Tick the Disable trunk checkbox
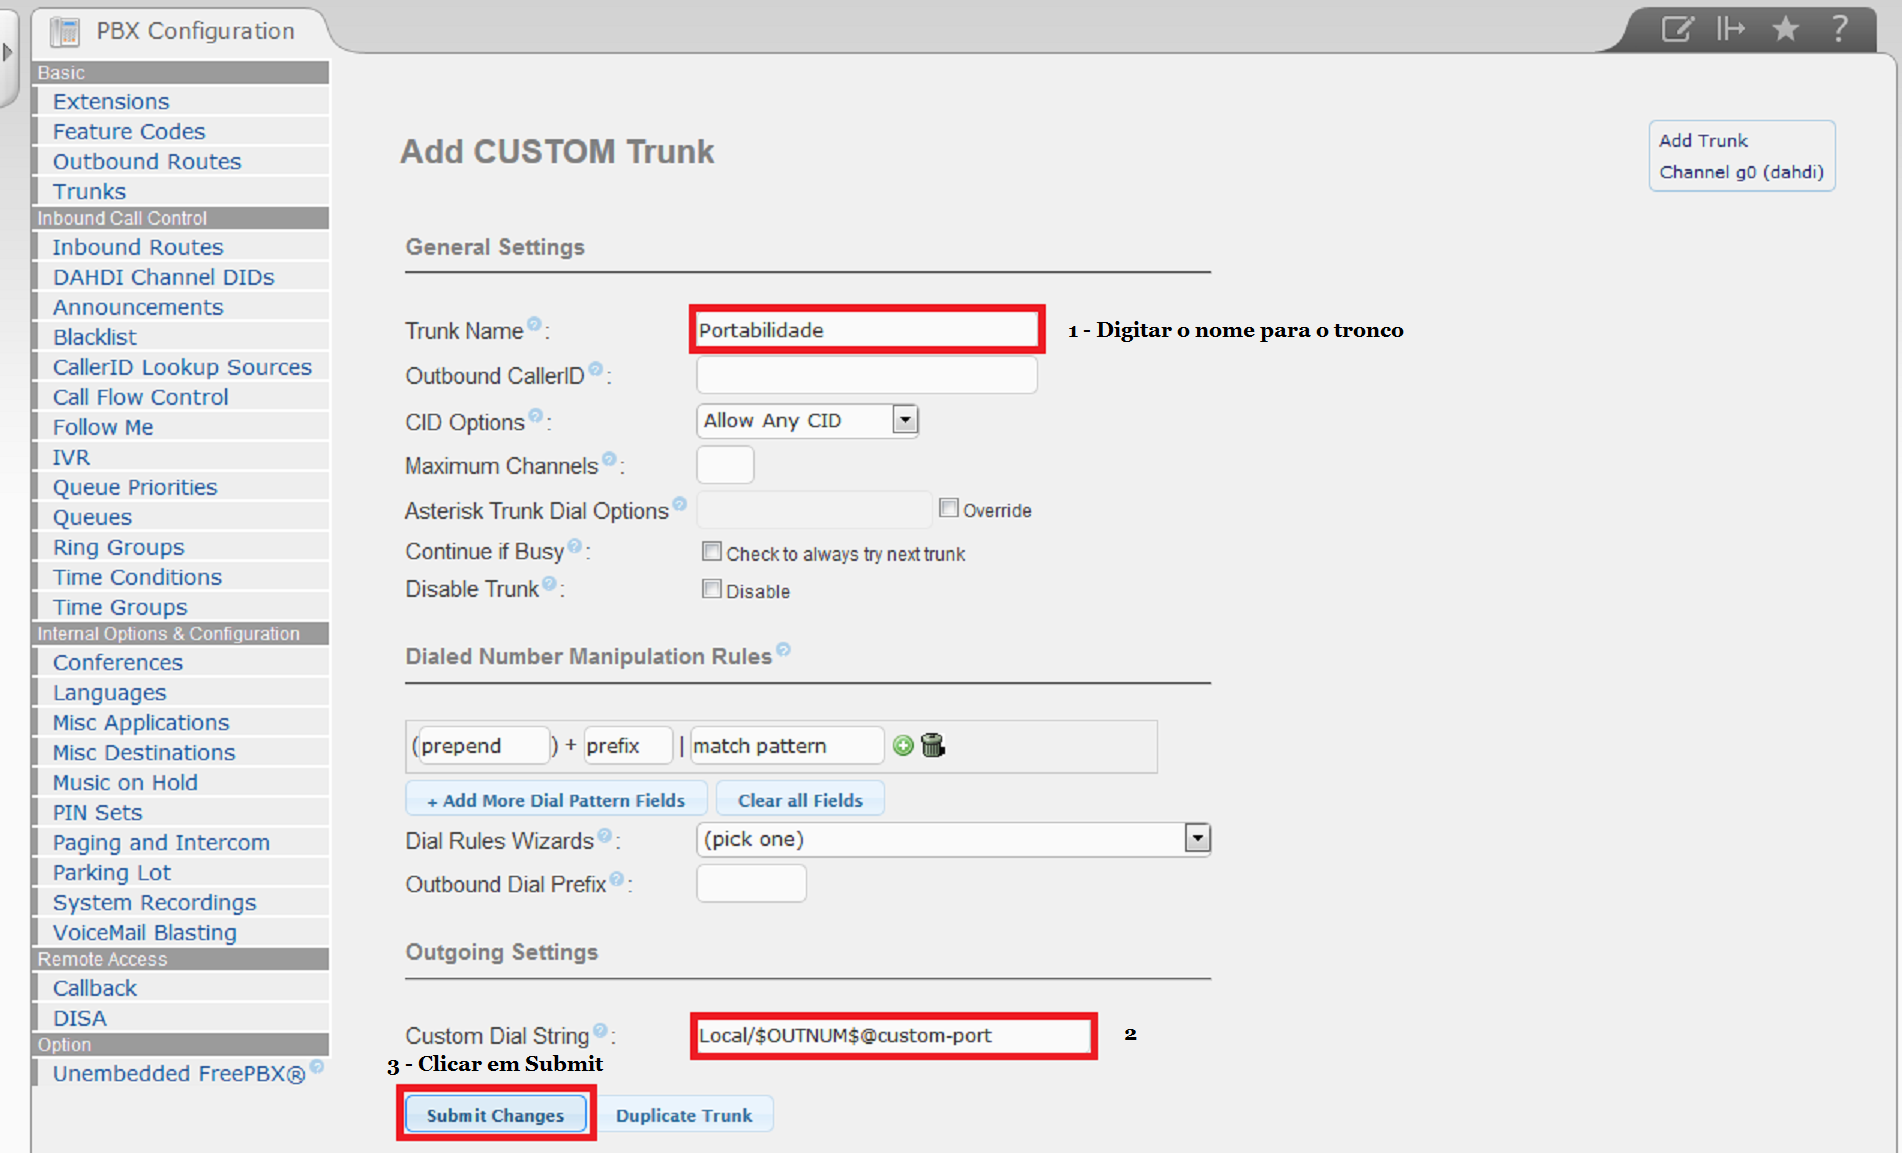Image resolution: width=1902 pixels, height=1153 pixels. (x=712, y=589)
